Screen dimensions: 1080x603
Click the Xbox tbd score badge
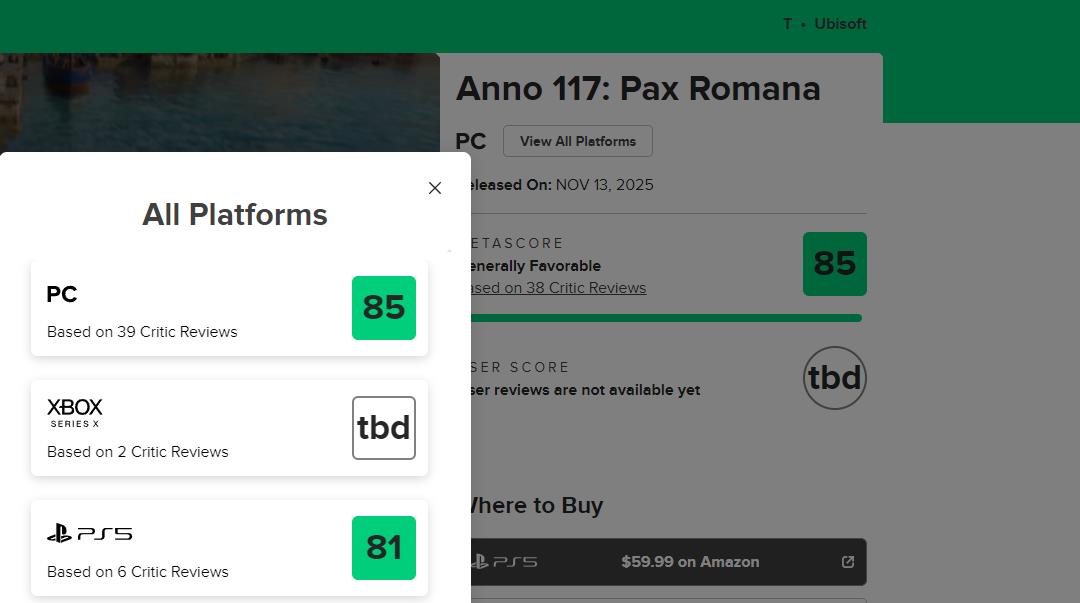pos(384,428)
